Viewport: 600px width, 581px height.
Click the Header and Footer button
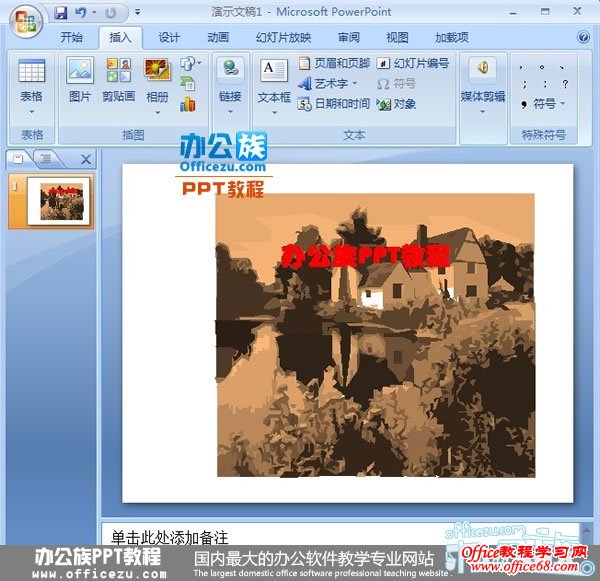pos(334,63)
